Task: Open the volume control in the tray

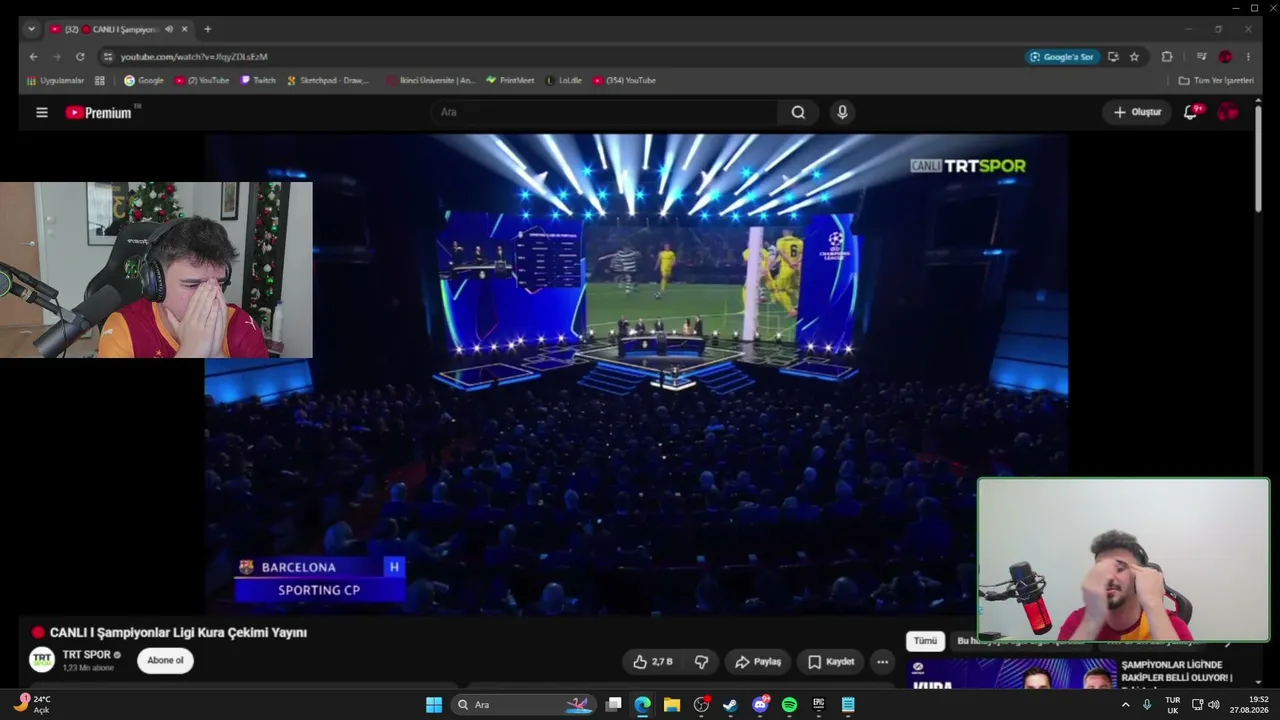Action: click(x=1214, y=705)
